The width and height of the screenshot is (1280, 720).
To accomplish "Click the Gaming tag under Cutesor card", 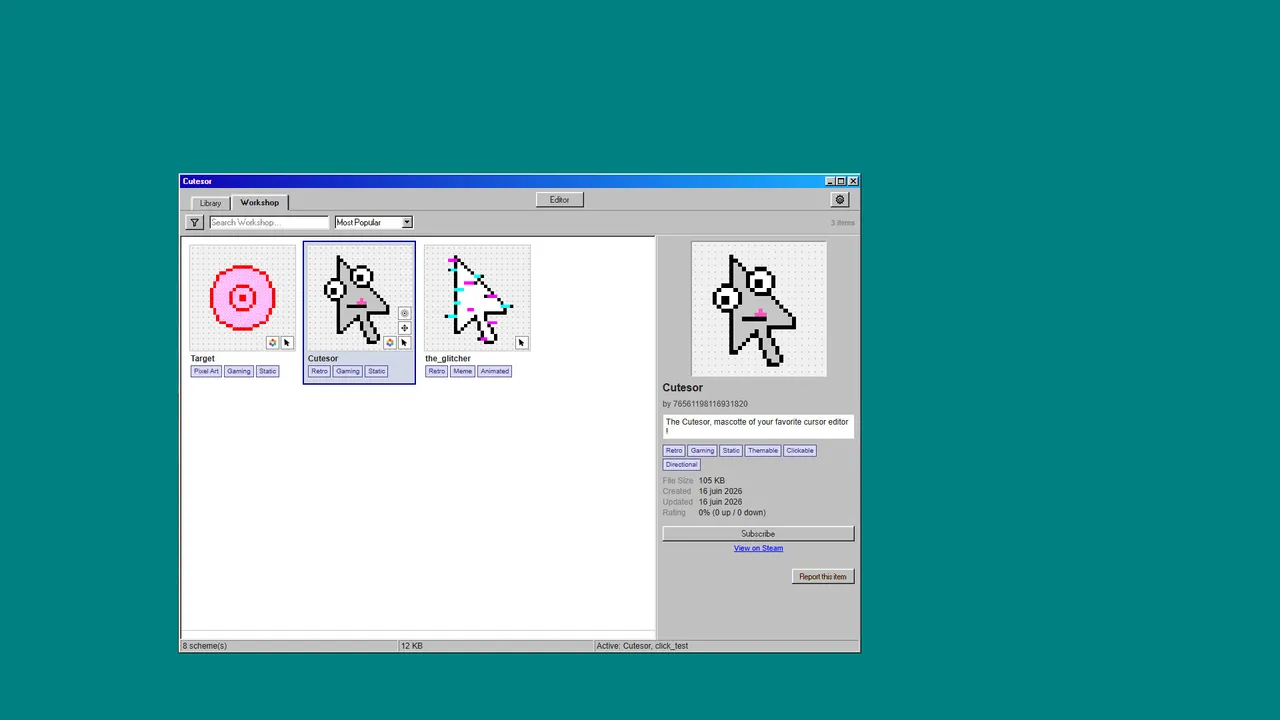I will tap(347, 371).
